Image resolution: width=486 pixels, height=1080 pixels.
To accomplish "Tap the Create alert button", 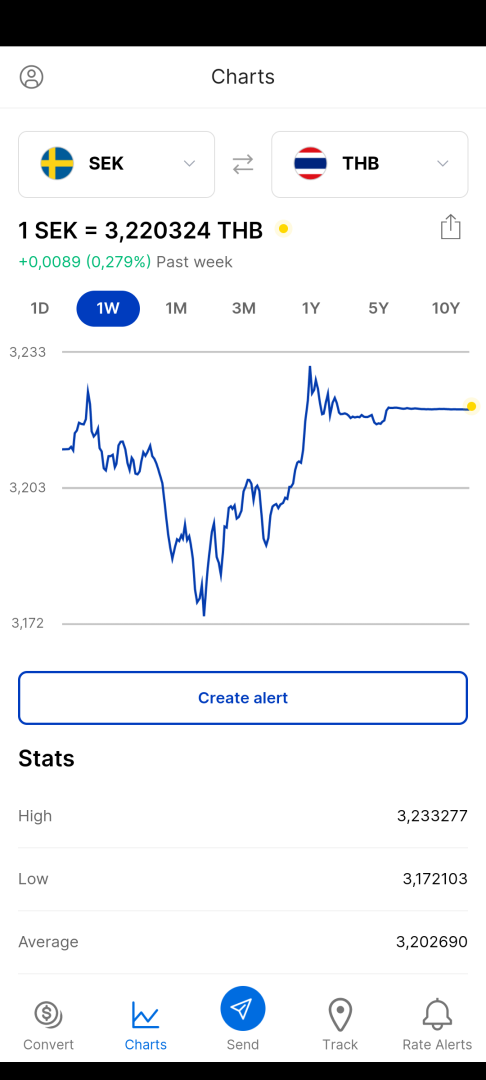I will (243, 698).
